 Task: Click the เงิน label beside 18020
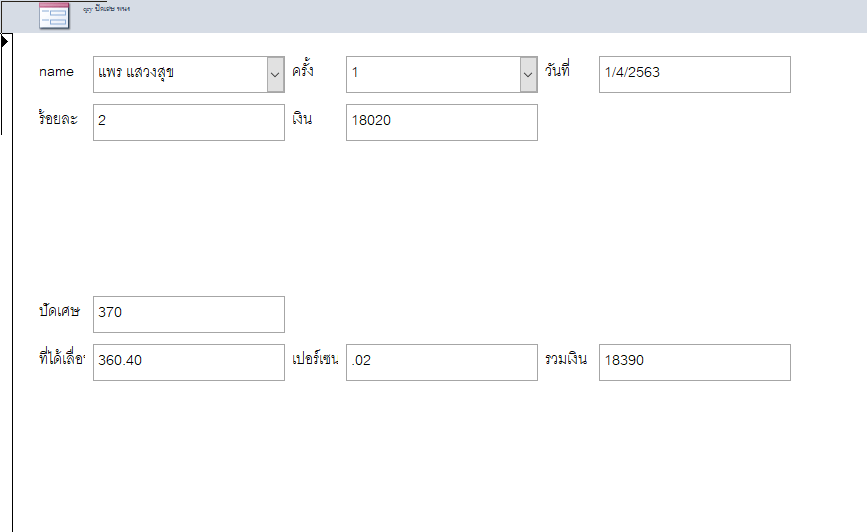pos(302,120)
